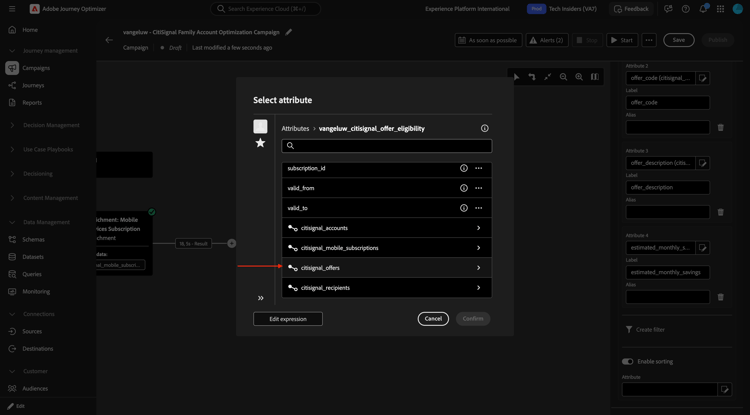Image resolution: width=750 pixels, height=415 pixels.
Task: Open Feedback button
Action: pos(631,9)
